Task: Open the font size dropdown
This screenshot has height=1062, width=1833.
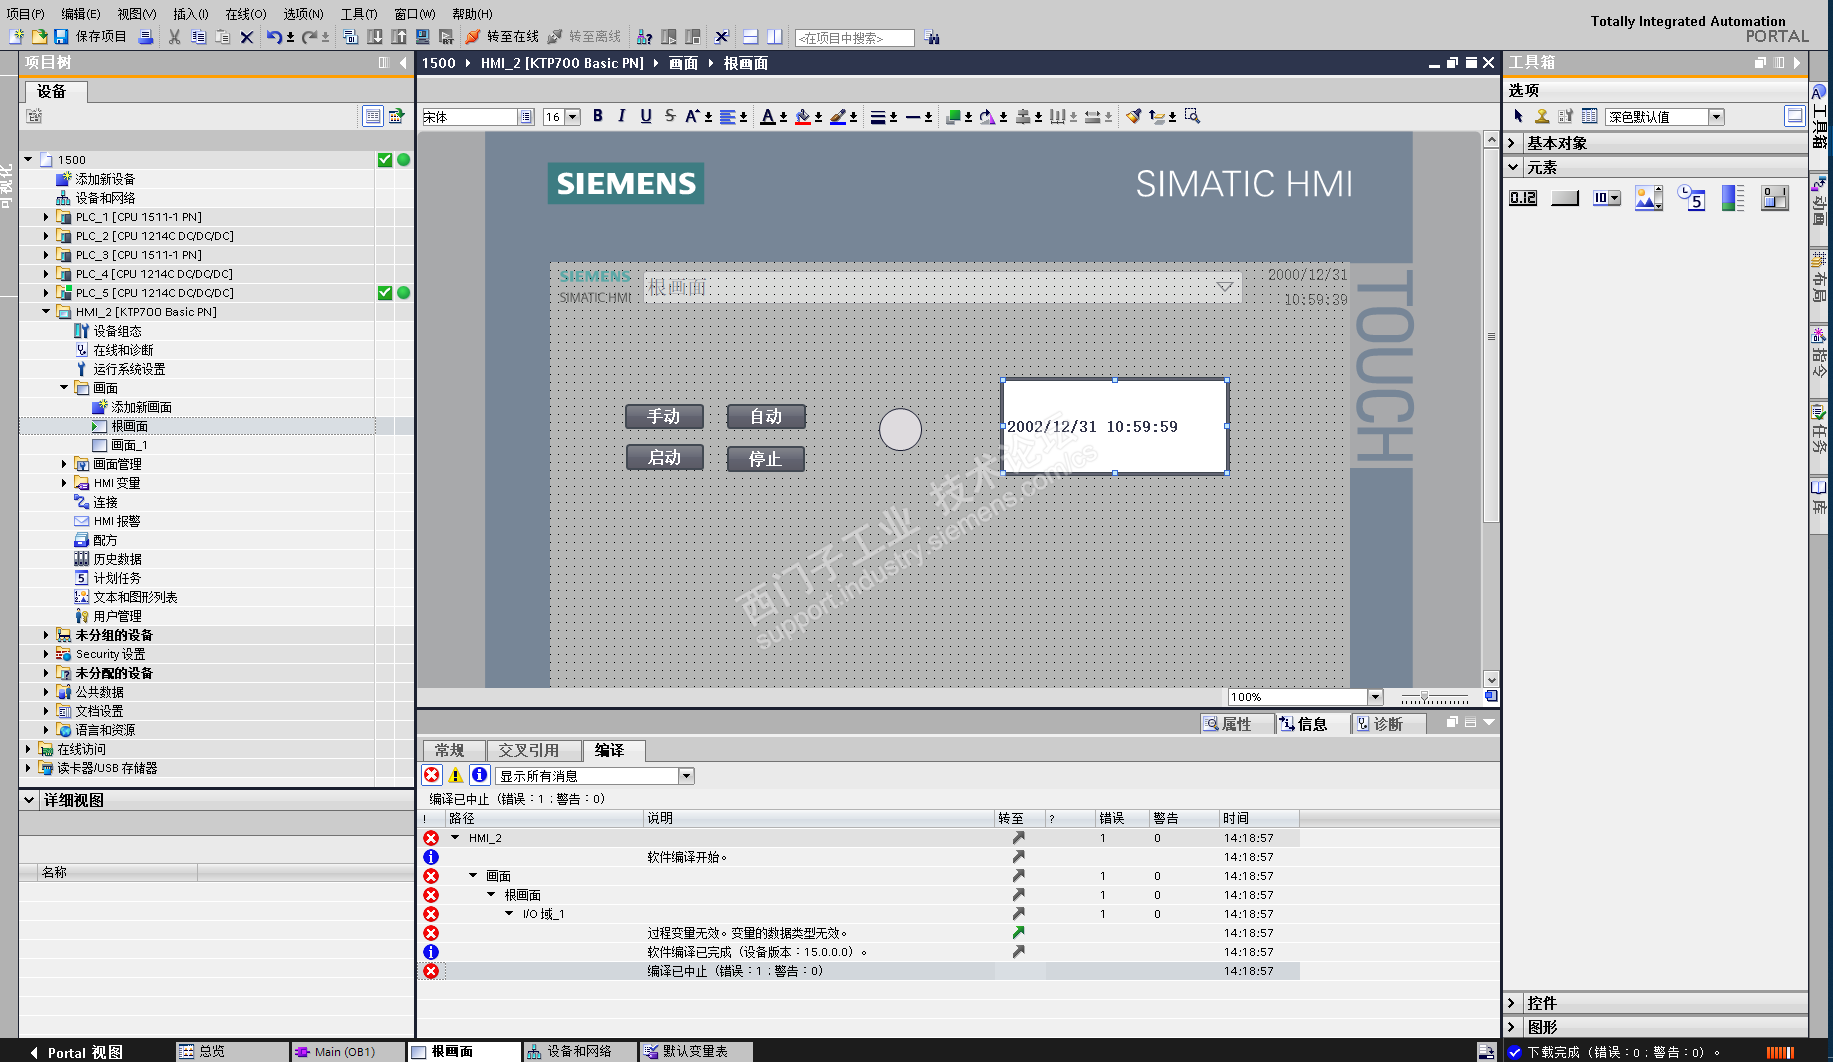Action: tap(573, 117)
